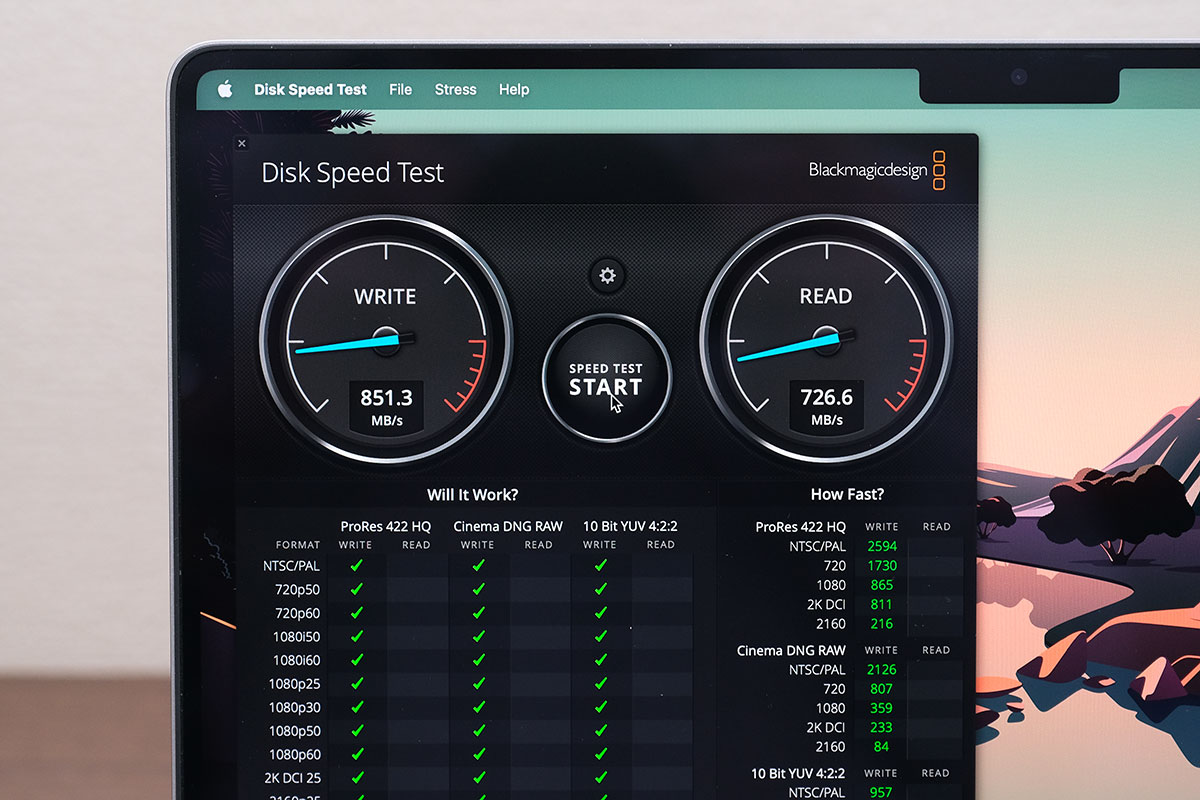This screenshot has width=1200, height=800.
Task: Click ProRes write checkmark for NTSC/PAL
Action: 356,565
